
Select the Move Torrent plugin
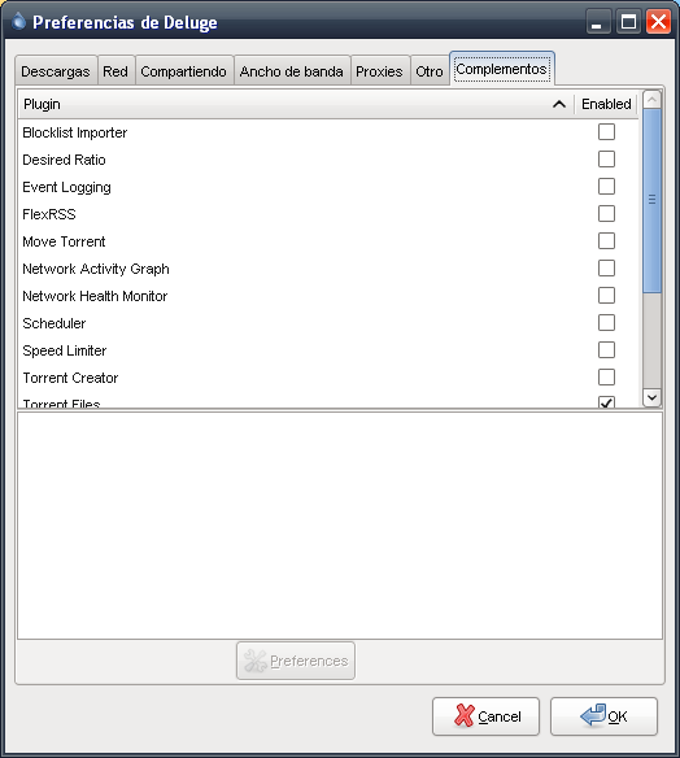tap(329, 241)
